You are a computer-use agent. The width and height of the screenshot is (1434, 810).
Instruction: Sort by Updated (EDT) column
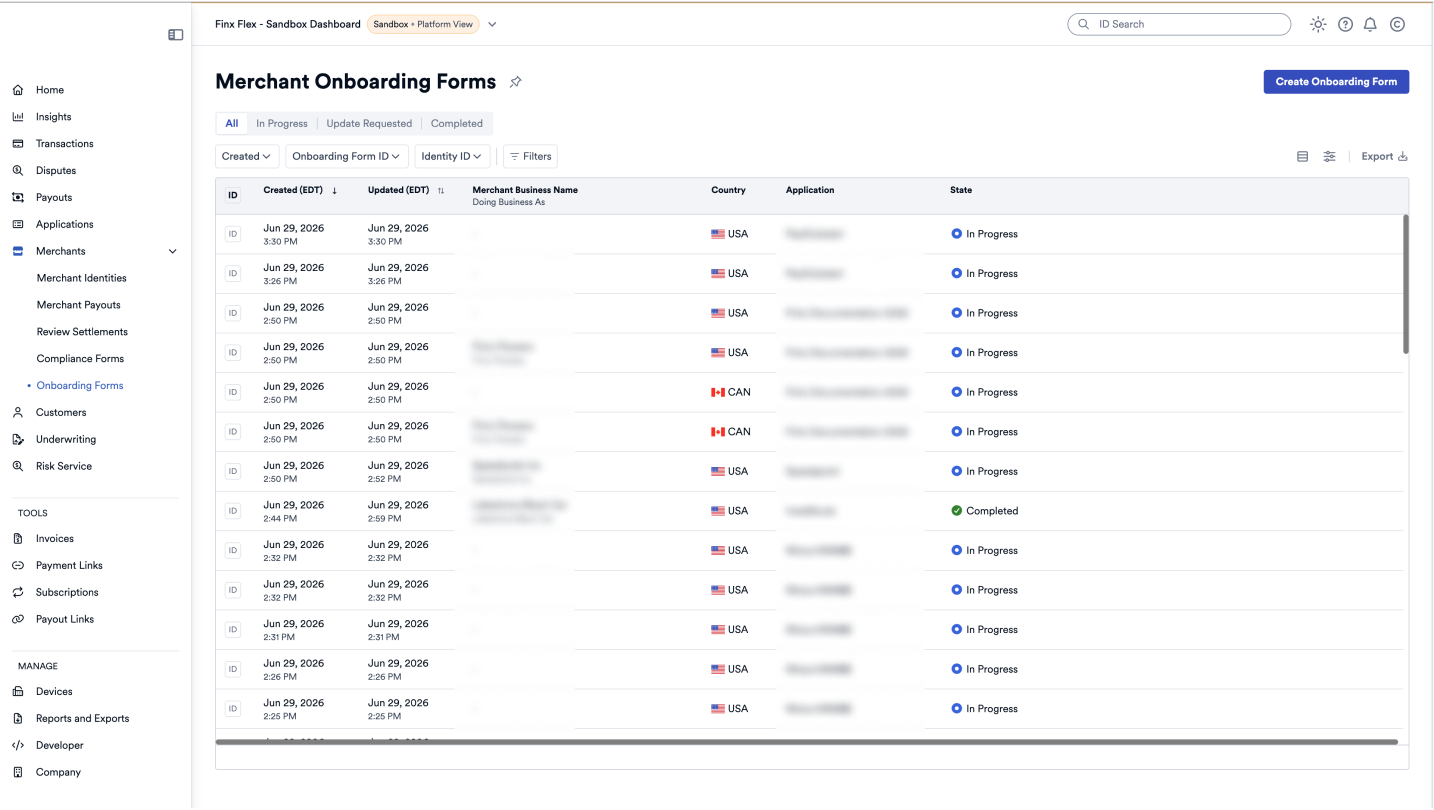point(406,190)
